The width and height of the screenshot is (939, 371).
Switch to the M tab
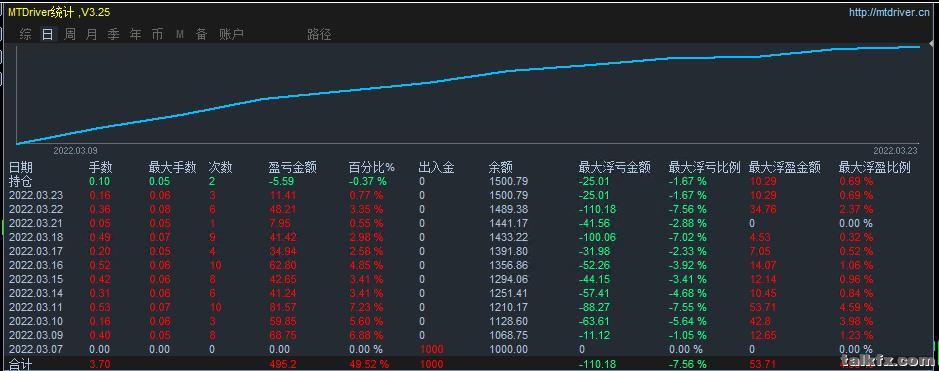pos(180,35)
